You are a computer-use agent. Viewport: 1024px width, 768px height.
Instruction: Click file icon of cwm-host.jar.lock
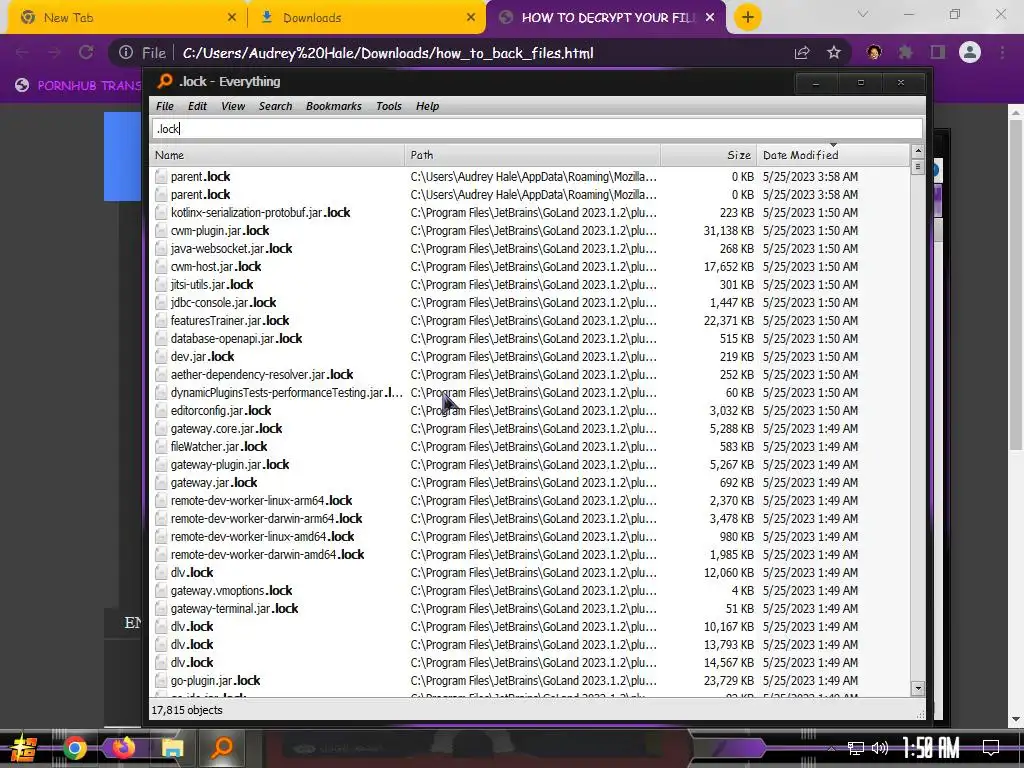[161, 266]
